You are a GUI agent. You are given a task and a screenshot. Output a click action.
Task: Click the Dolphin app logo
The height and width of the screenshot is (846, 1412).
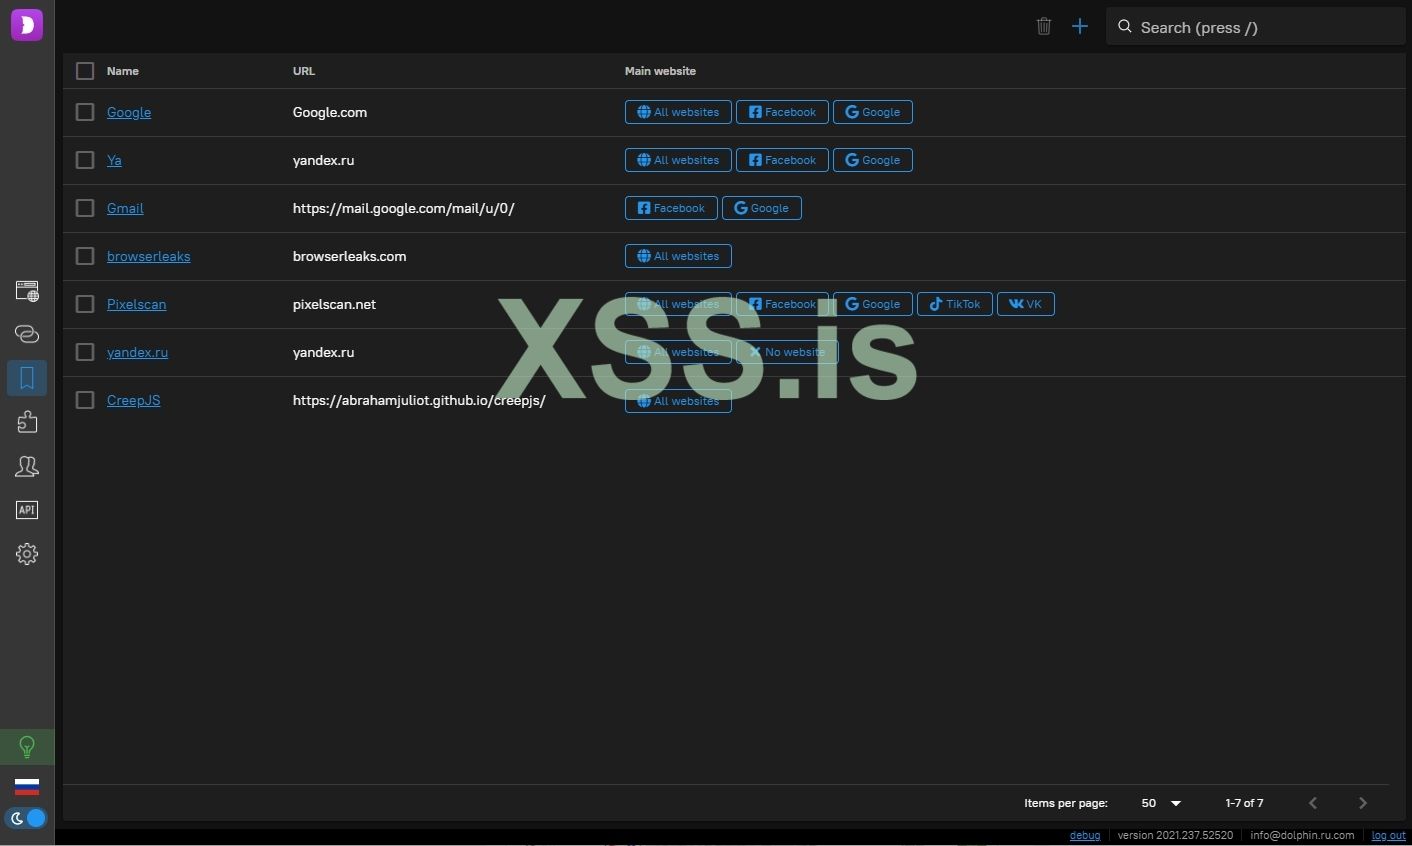27,25
